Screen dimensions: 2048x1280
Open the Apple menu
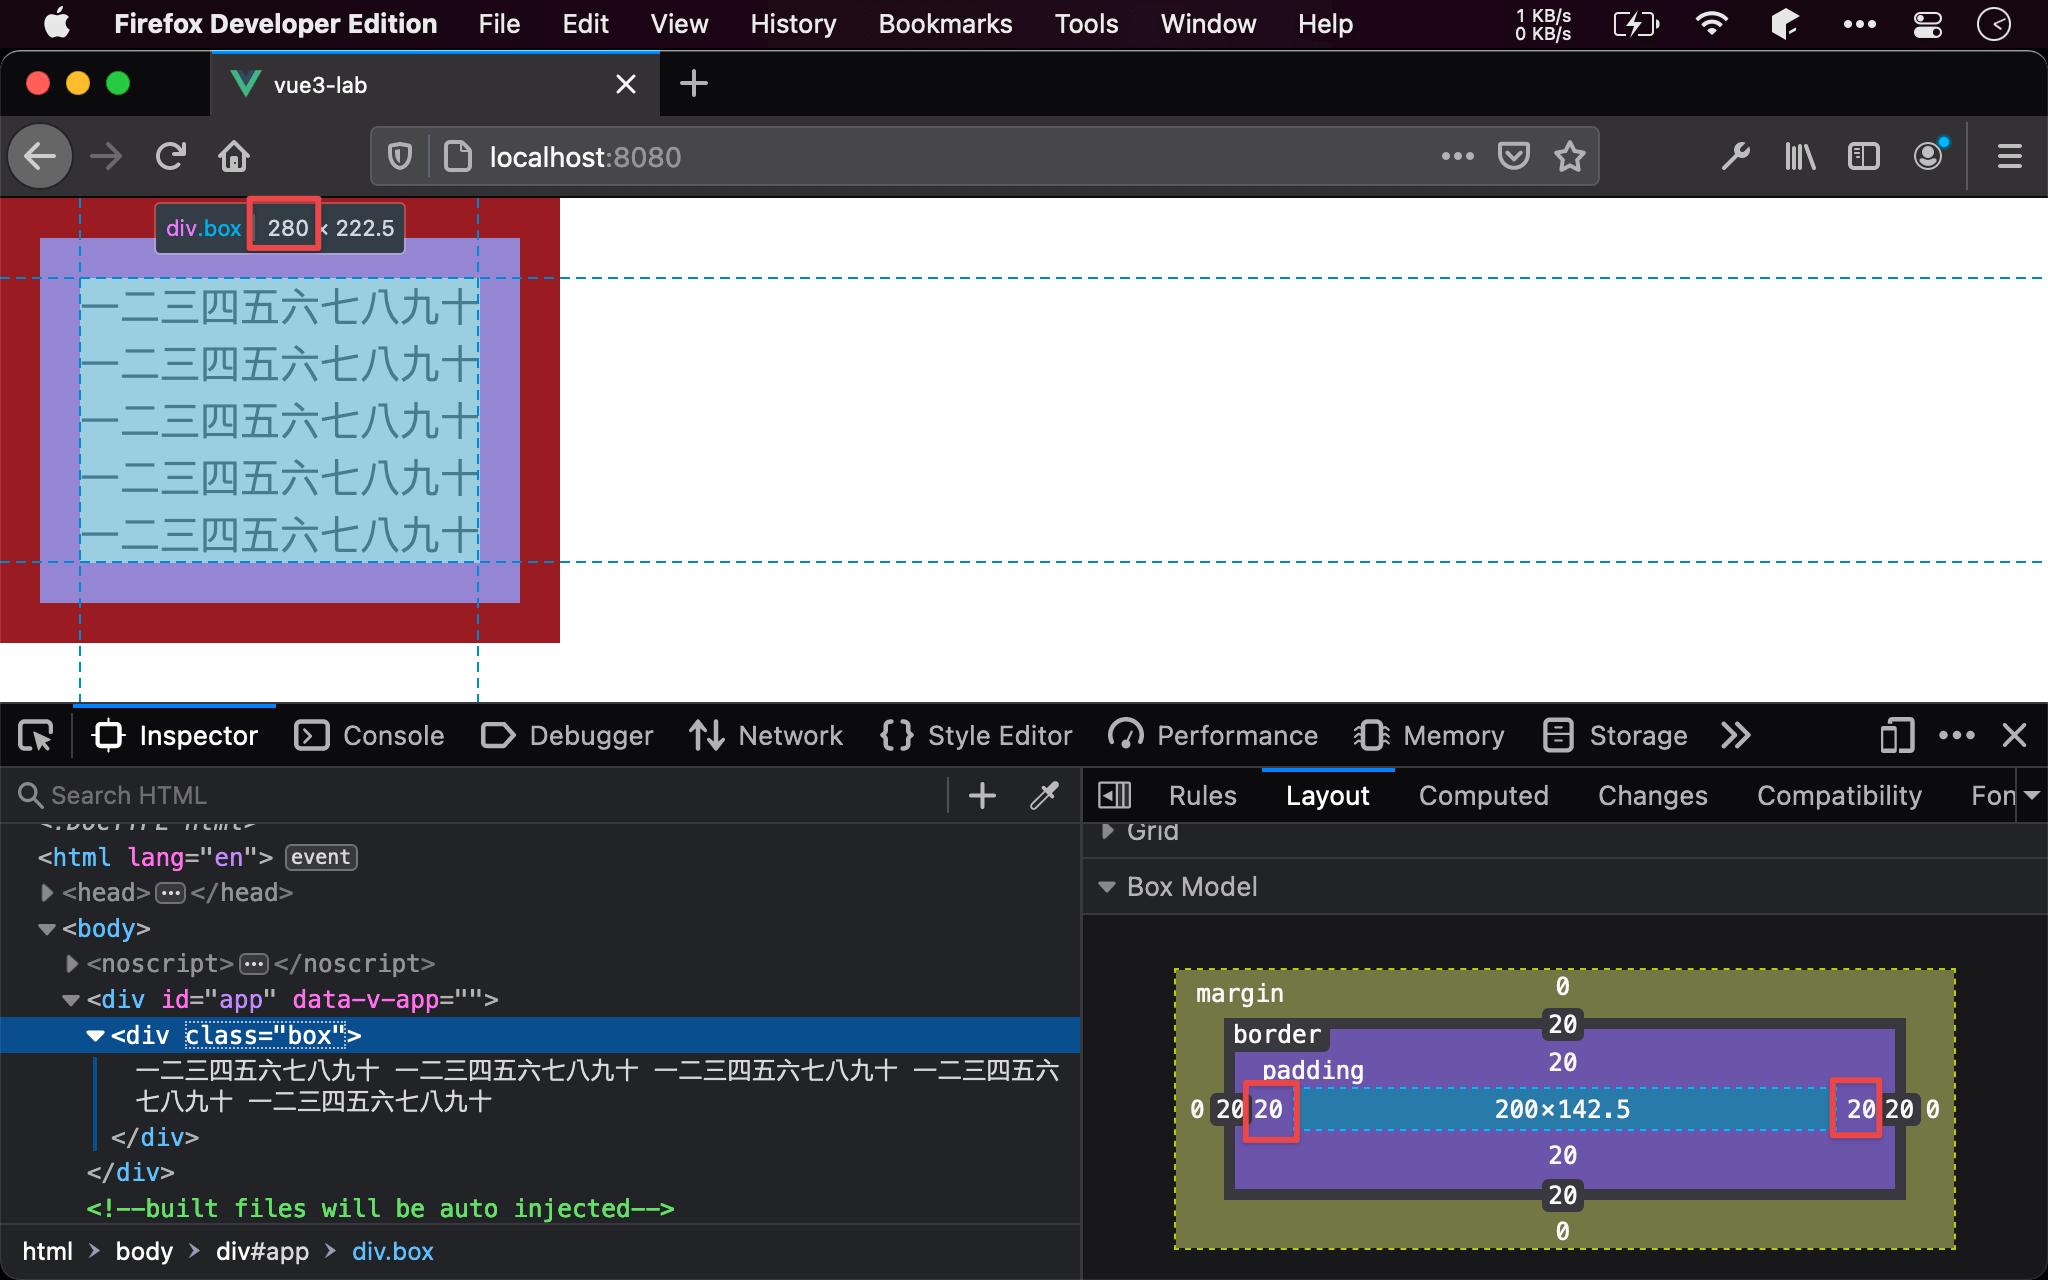57,24
